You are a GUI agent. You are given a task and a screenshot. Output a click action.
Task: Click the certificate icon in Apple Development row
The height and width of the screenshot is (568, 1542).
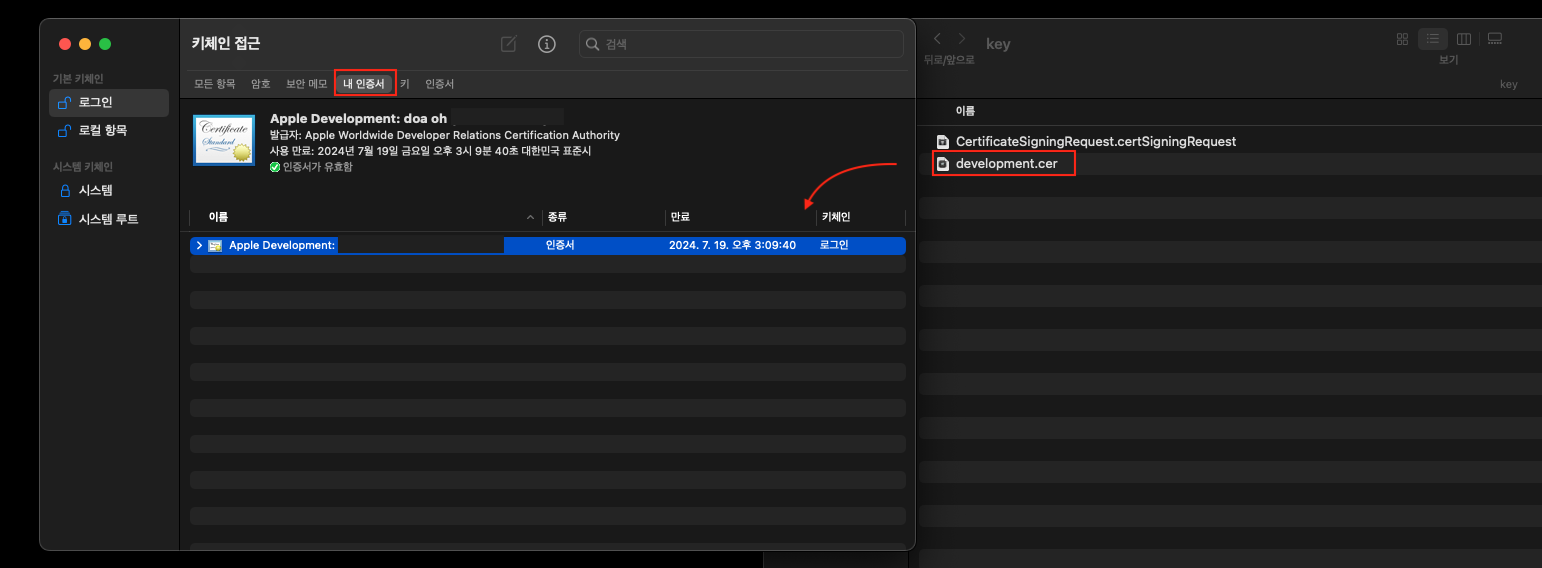[215, 245]
